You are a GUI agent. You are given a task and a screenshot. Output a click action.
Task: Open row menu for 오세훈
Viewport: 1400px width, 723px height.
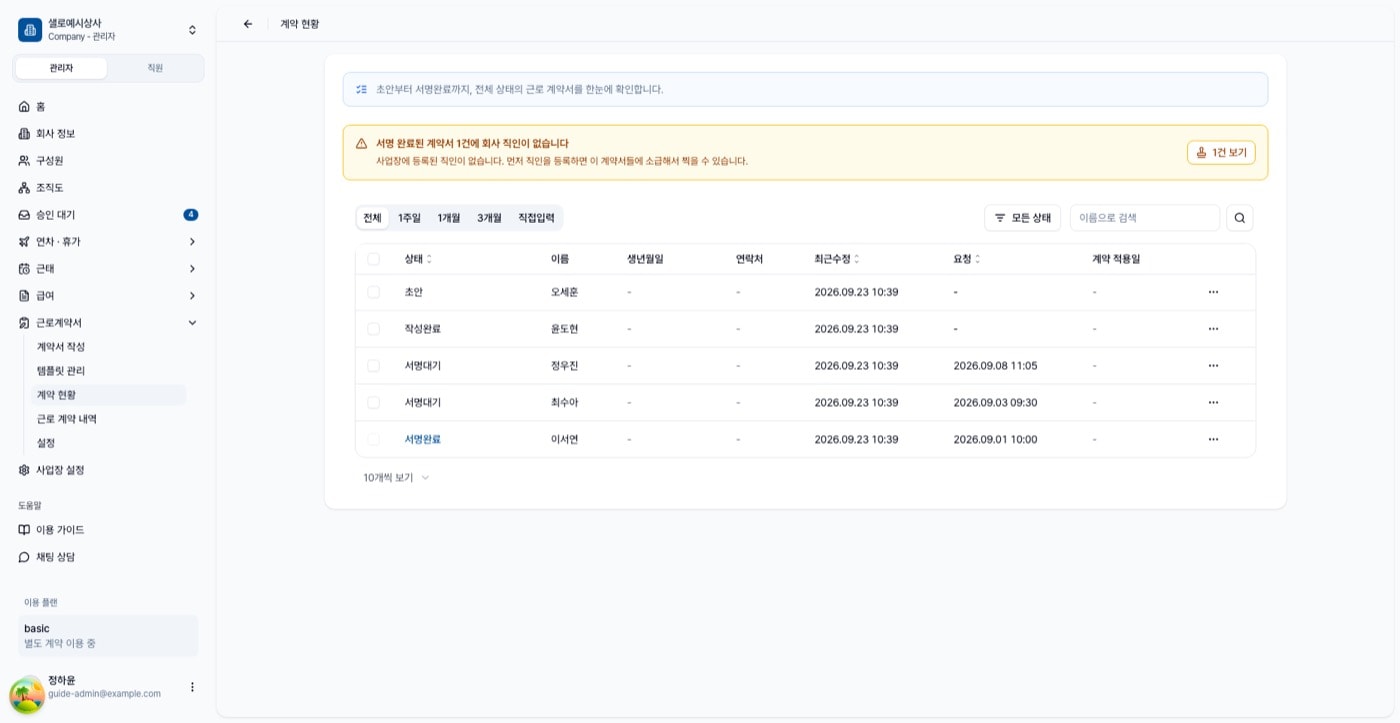click(x=1213, y=292)
